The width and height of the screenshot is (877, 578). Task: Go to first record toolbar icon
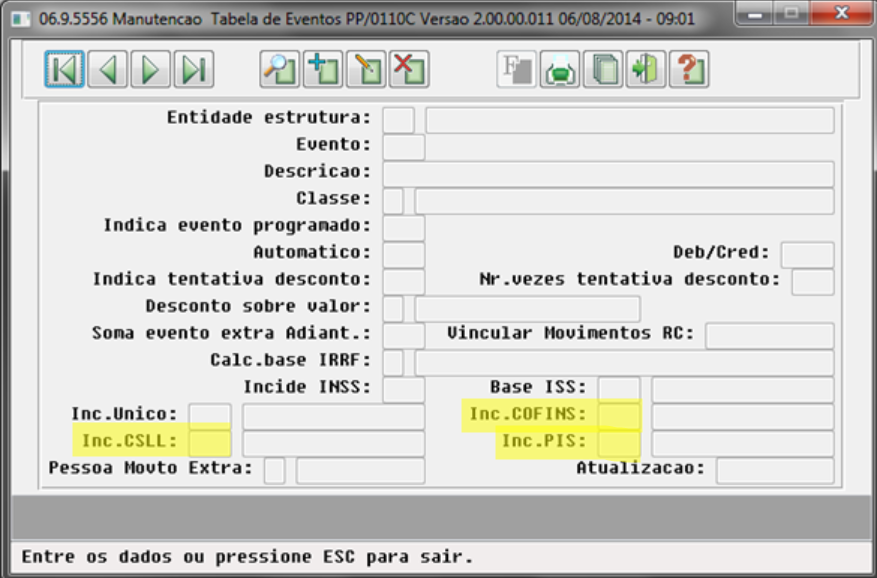64,69
